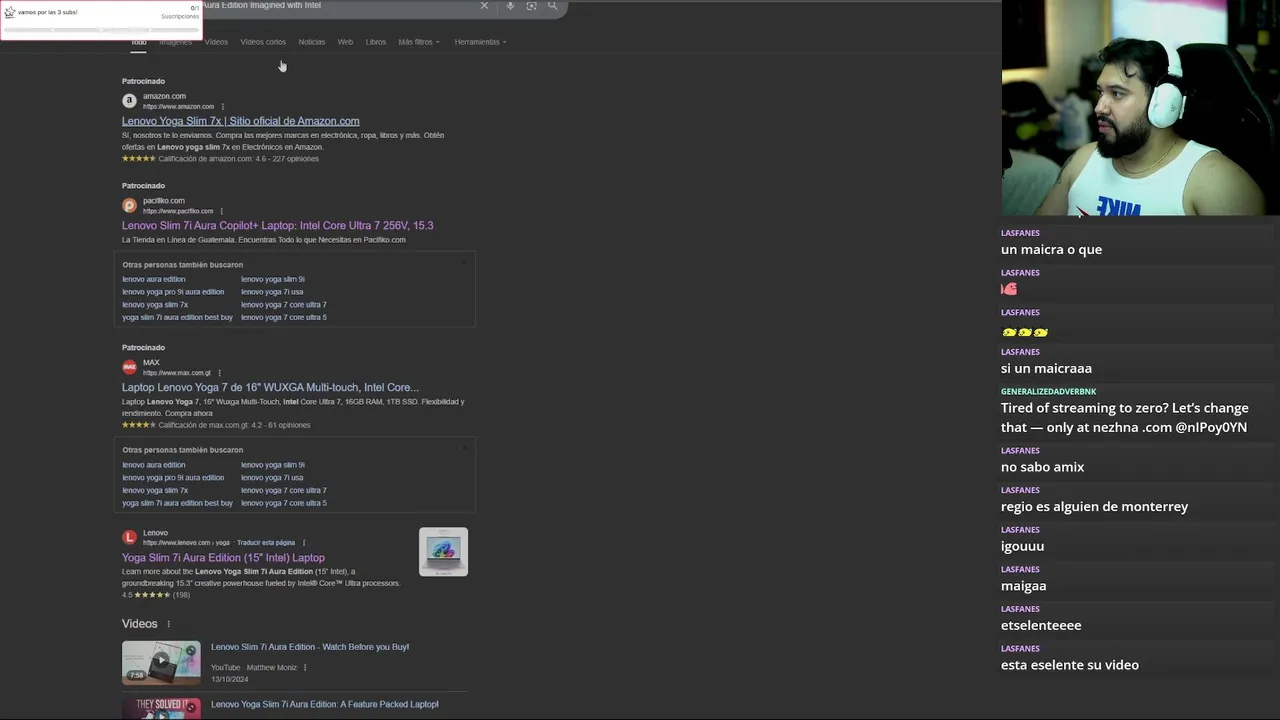Image resolution: width=1280 pixels, height=720 pixels.
Task: Open A Feature Packed Laptop video link
Action: point(325,704)
